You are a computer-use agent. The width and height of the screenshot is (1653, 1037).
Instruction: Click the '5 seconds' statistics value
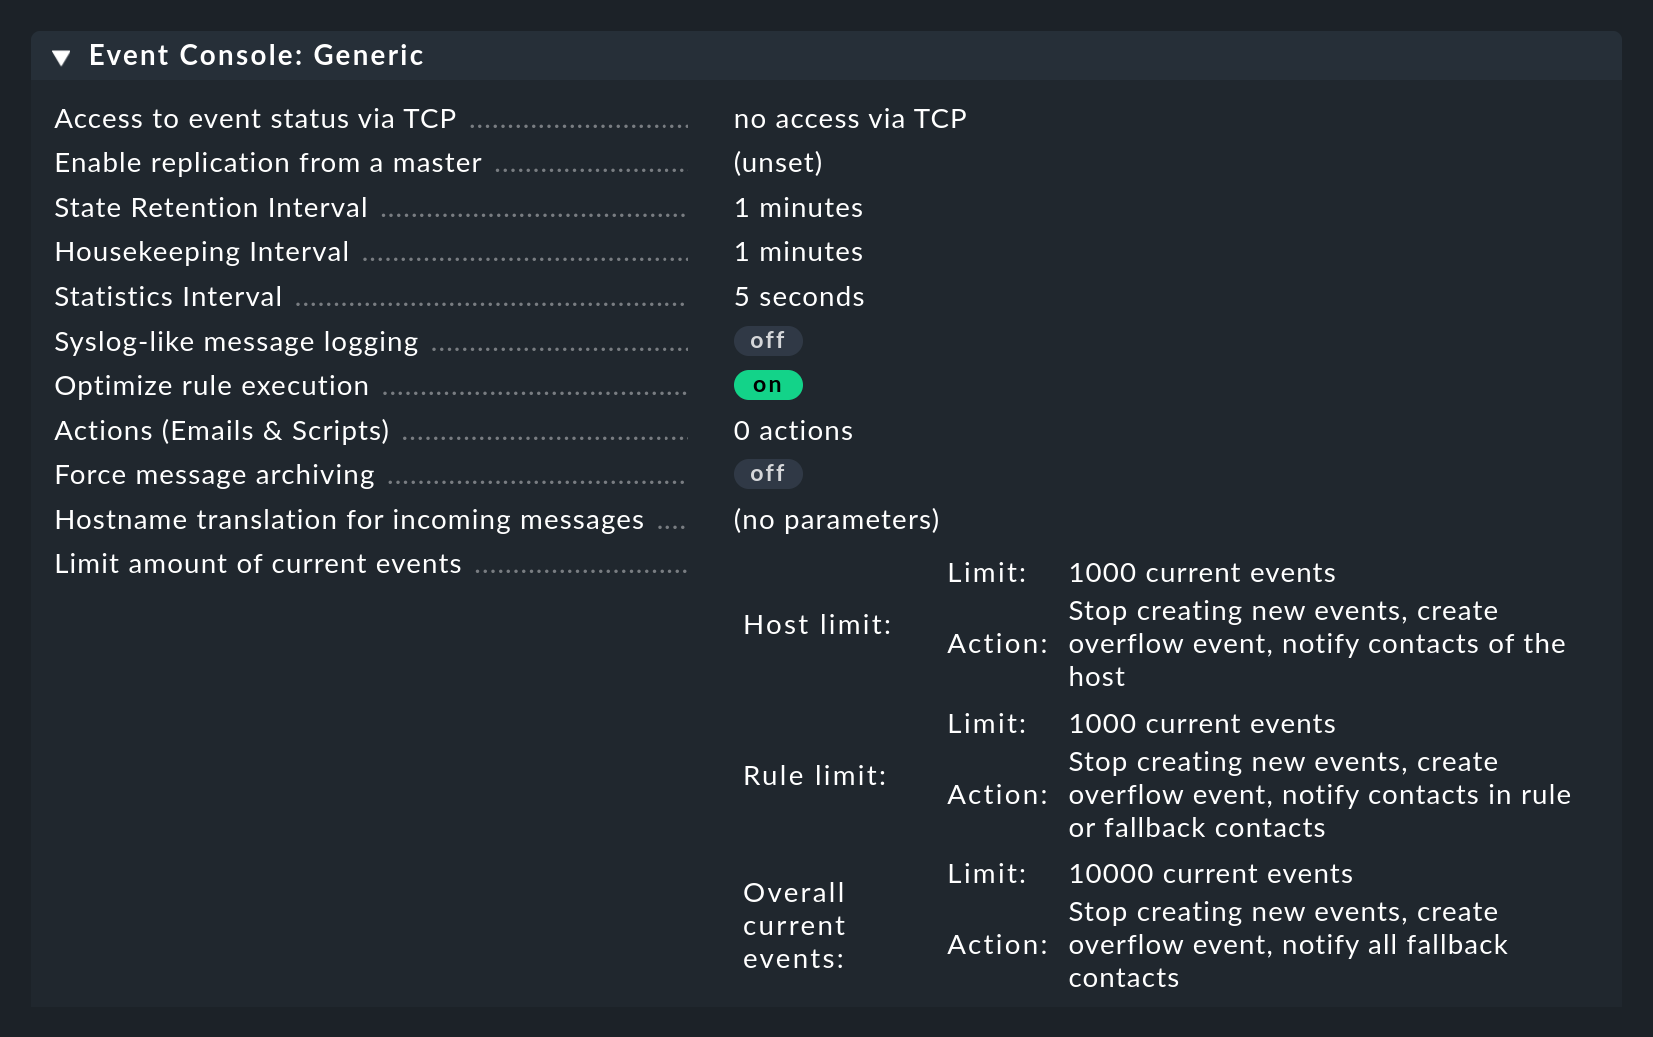pyautogui.click(x=798, y=297)
